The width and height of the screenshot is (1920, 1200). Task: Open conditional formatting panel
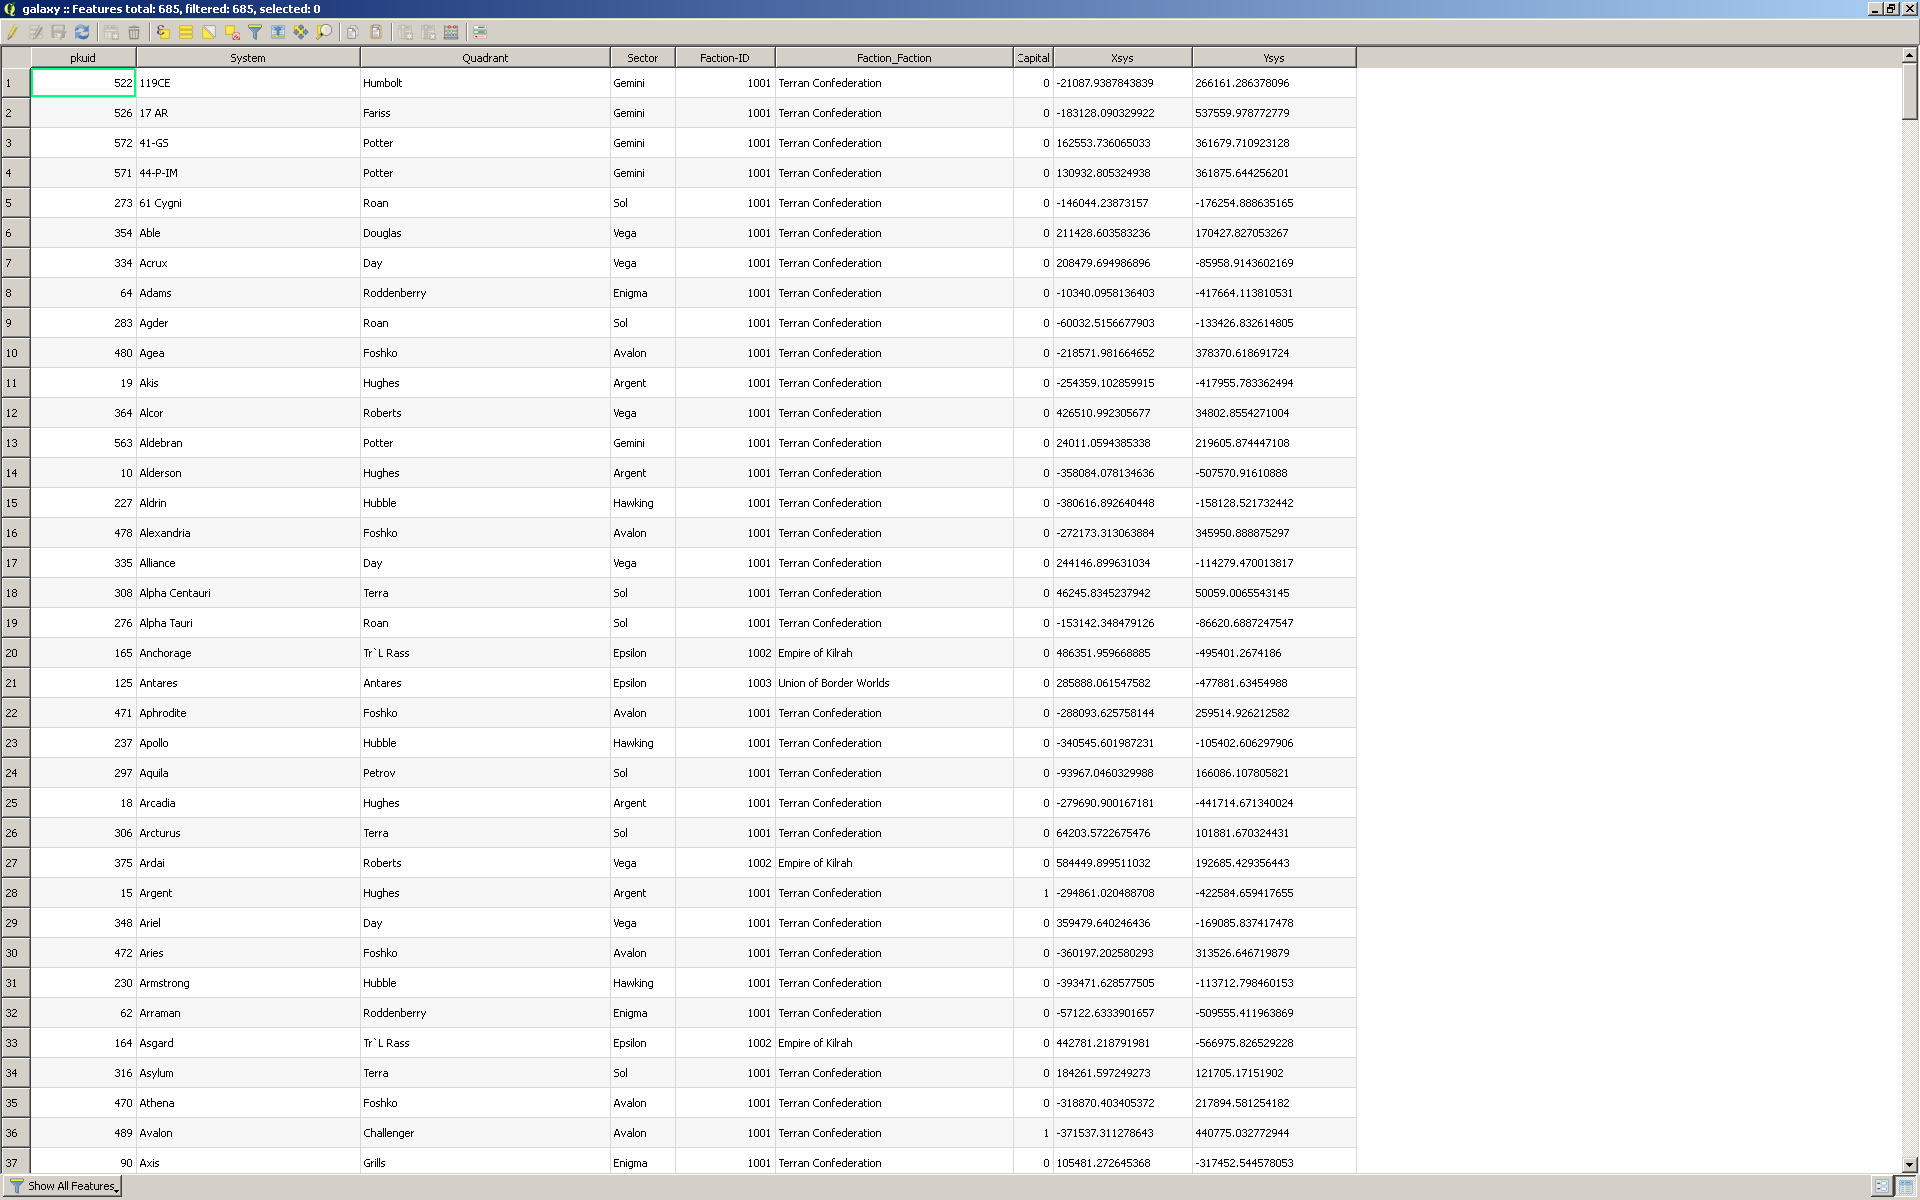(480, 32)
